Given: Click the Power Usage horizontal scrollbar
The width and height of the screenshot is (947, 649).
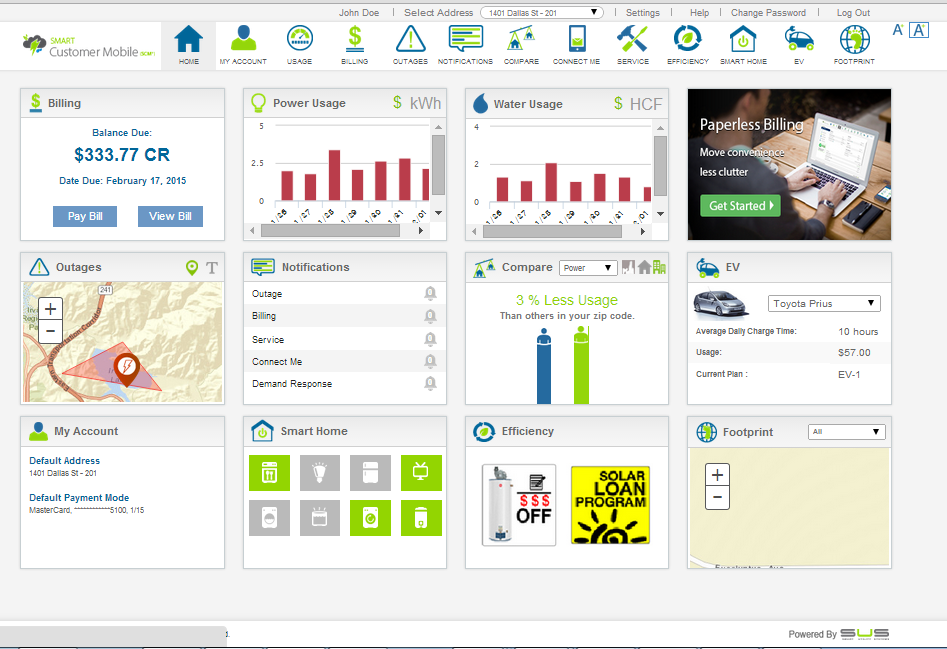Looking at the screenshot, I should [x=330, y=230].
